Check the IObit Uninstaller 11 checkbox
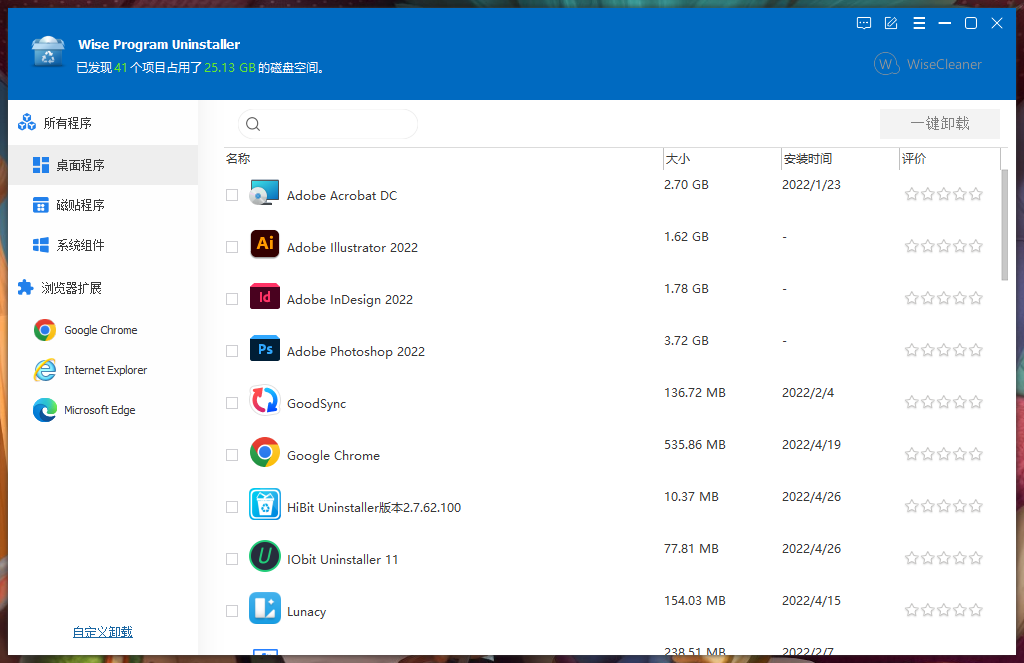 (x=232, y=559)
